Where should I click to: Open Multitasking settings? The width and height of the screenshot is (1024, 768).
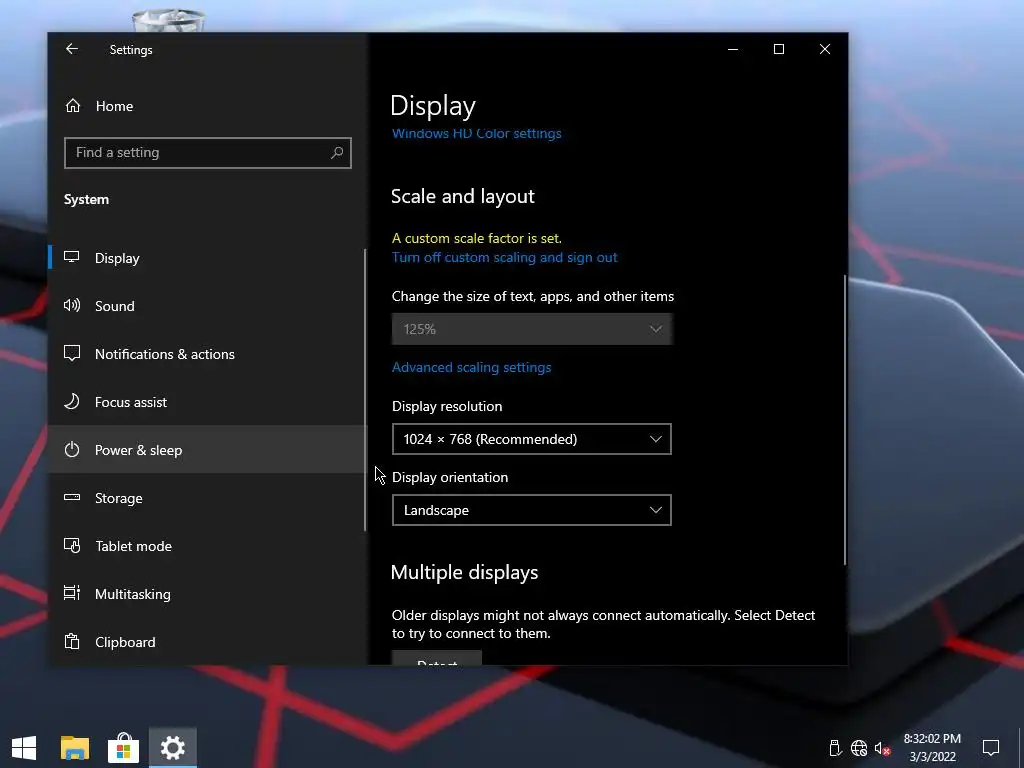[208, 594]
